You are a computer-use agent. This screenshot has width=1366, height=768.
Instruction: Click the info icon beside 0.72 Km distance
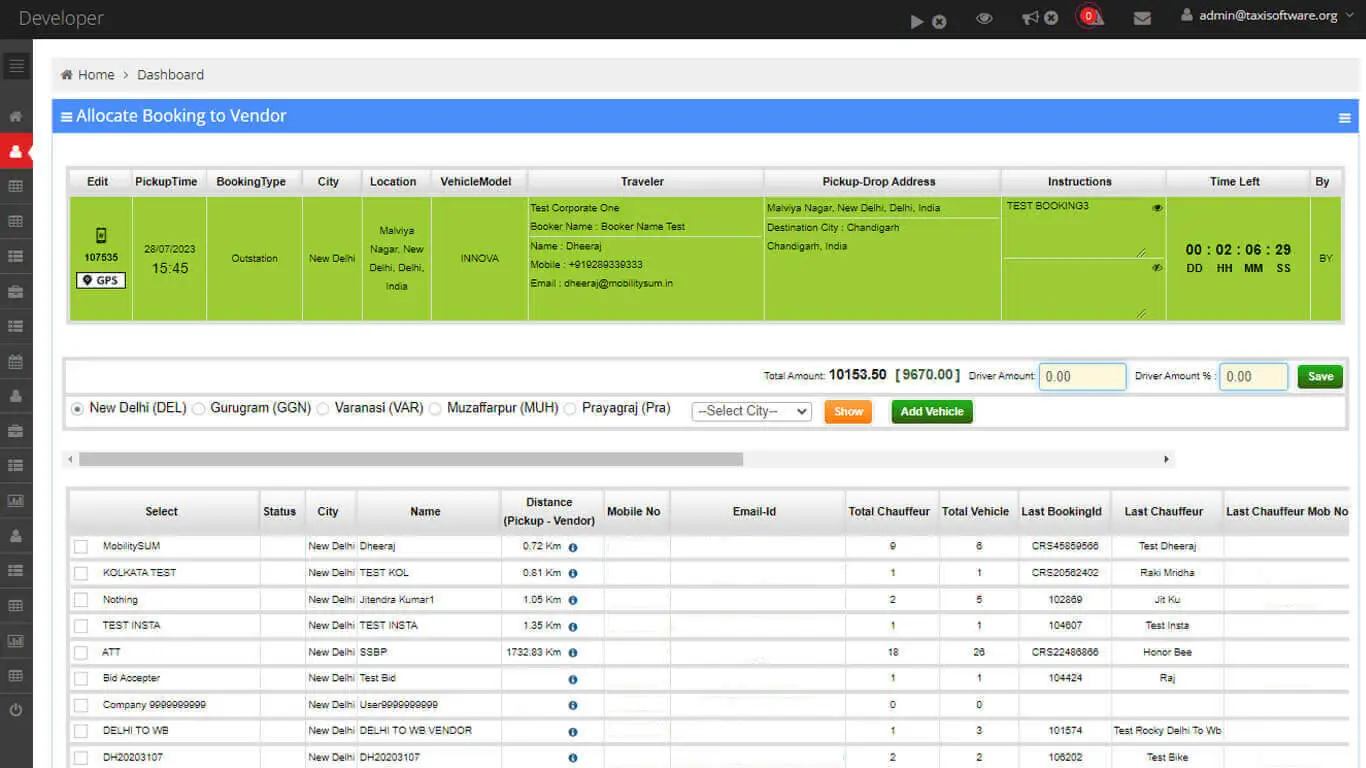(x=573, y=547)
